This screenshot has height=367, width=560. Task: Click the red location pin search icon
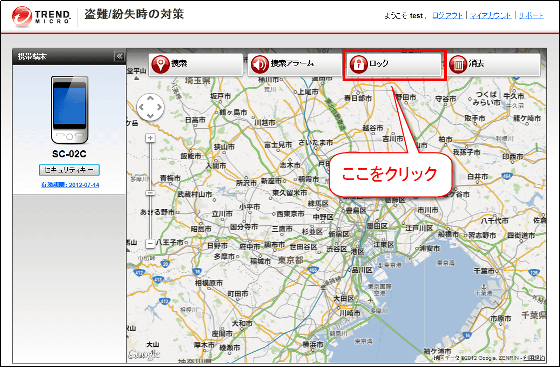click(160, 65)
